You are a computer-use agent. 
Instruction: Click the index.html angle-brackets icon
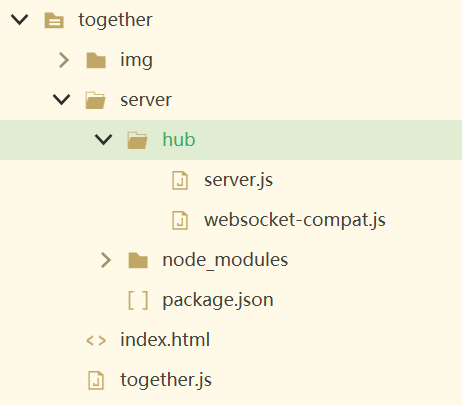96,340
